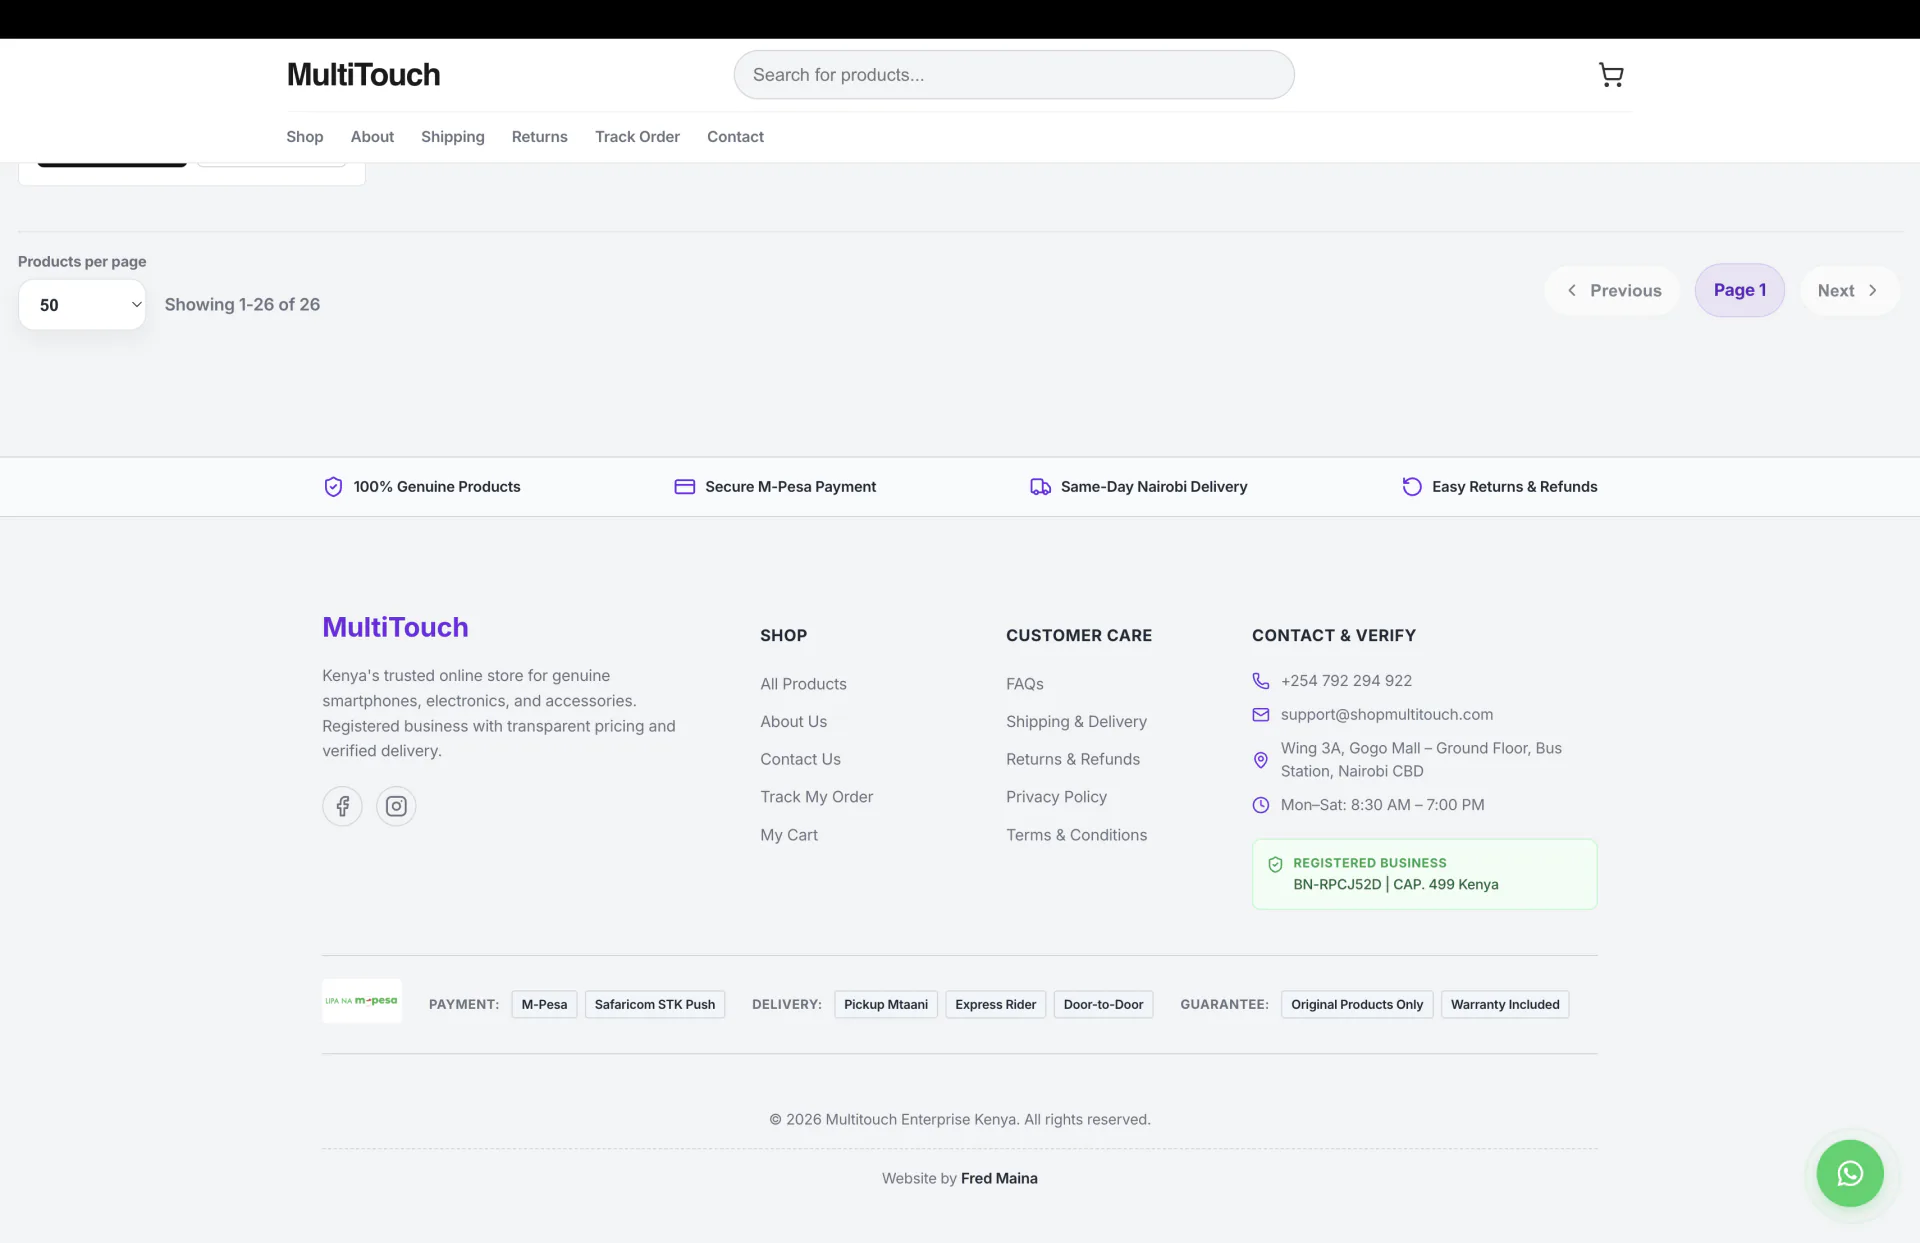
Task: Open the My Cart footer link
Action: click(788, 835)
